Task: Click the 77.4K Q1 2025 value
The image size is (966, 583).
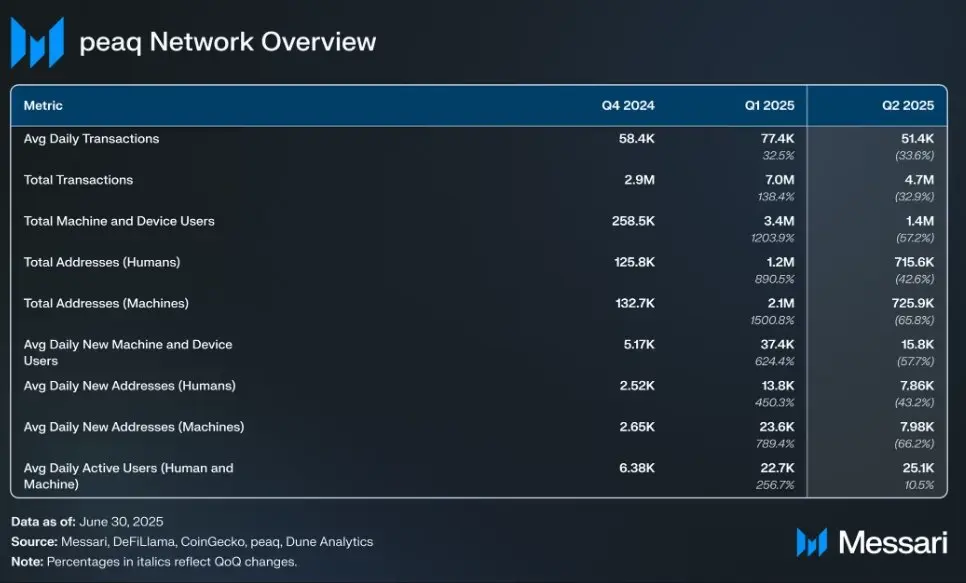Action: [x=777, y=139]
